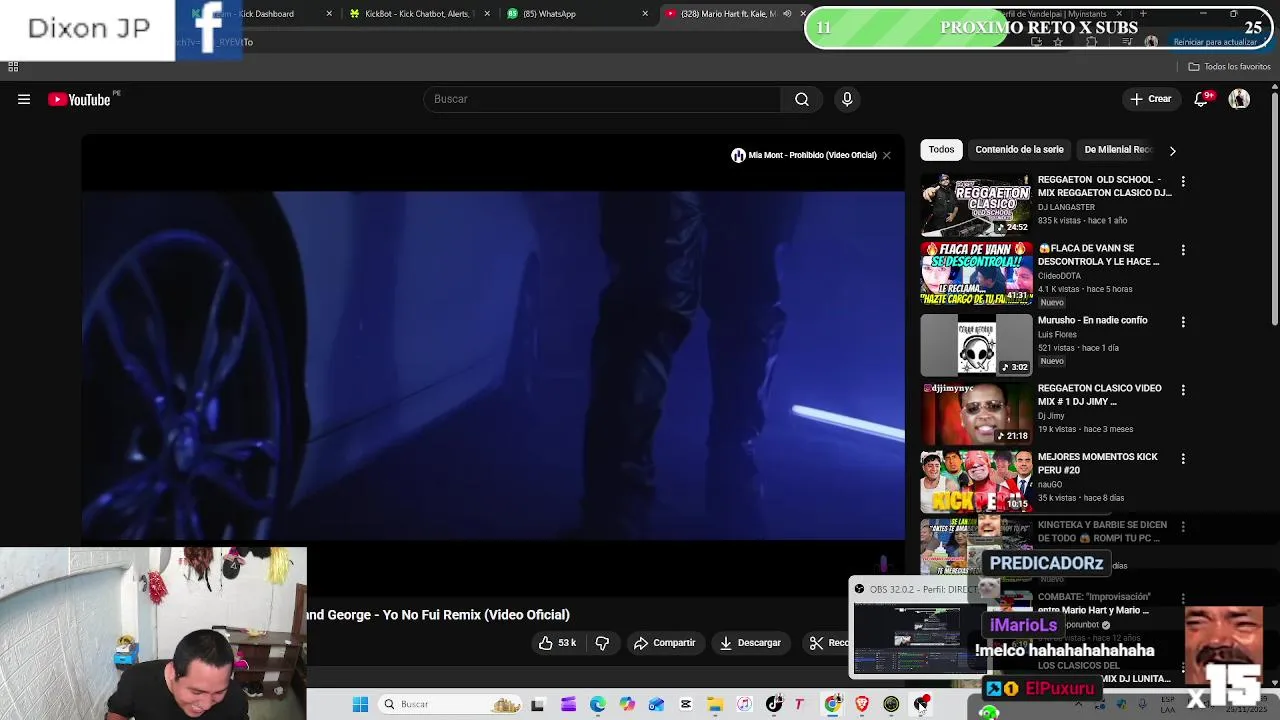The width and height of the screenshot is (1280, 720).
Task: Select Contenido de la serie chip
Action: click(x=1019, y=149)
